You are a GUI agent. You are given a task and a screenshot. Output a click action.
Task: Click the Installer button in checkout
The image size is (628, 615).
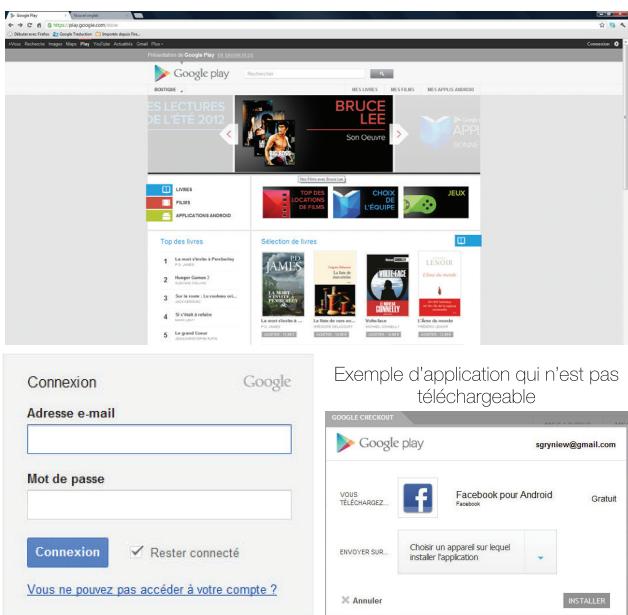[x=586, y=601]
